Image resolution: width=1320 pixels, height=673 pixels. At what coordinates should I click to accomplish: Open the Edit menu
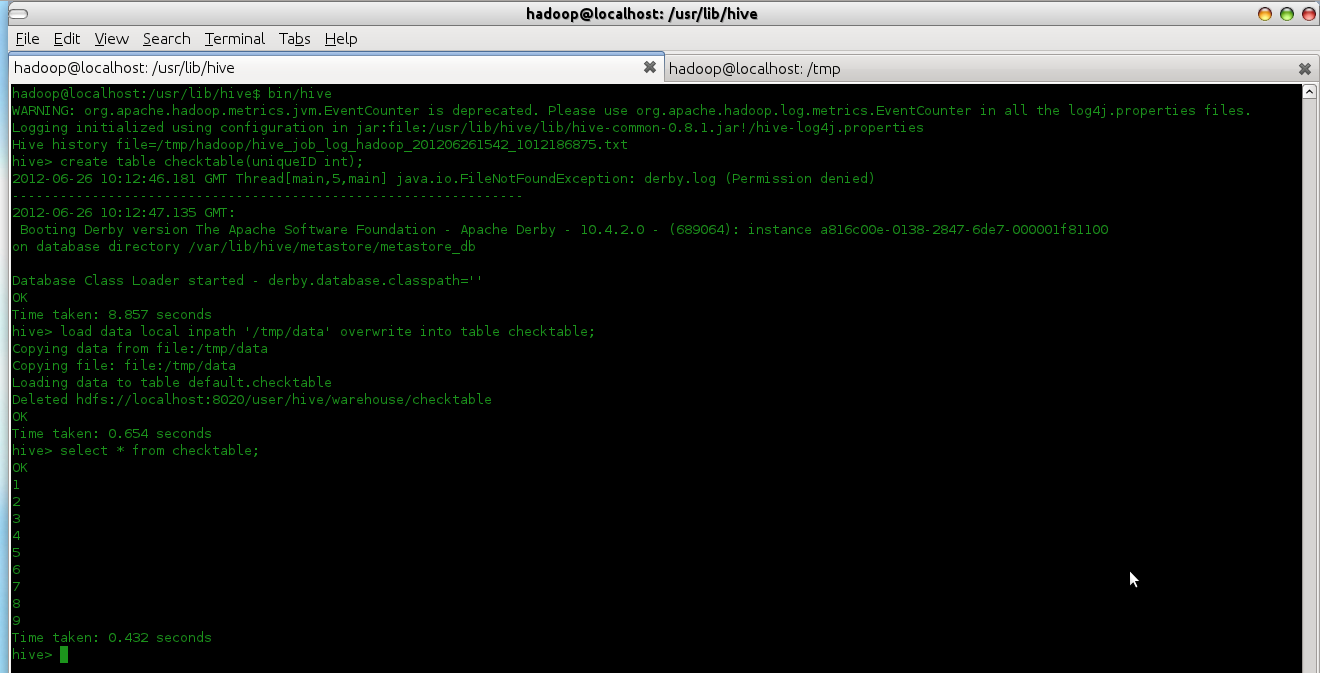[67, 39]
